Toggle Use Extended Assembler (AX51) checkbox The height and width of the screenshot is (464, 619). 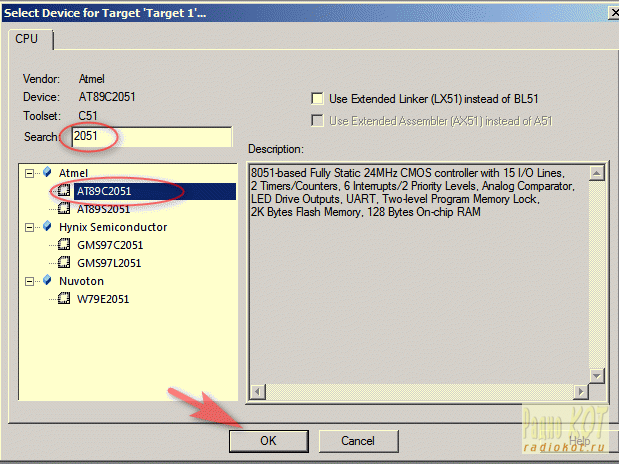(317, 120)
